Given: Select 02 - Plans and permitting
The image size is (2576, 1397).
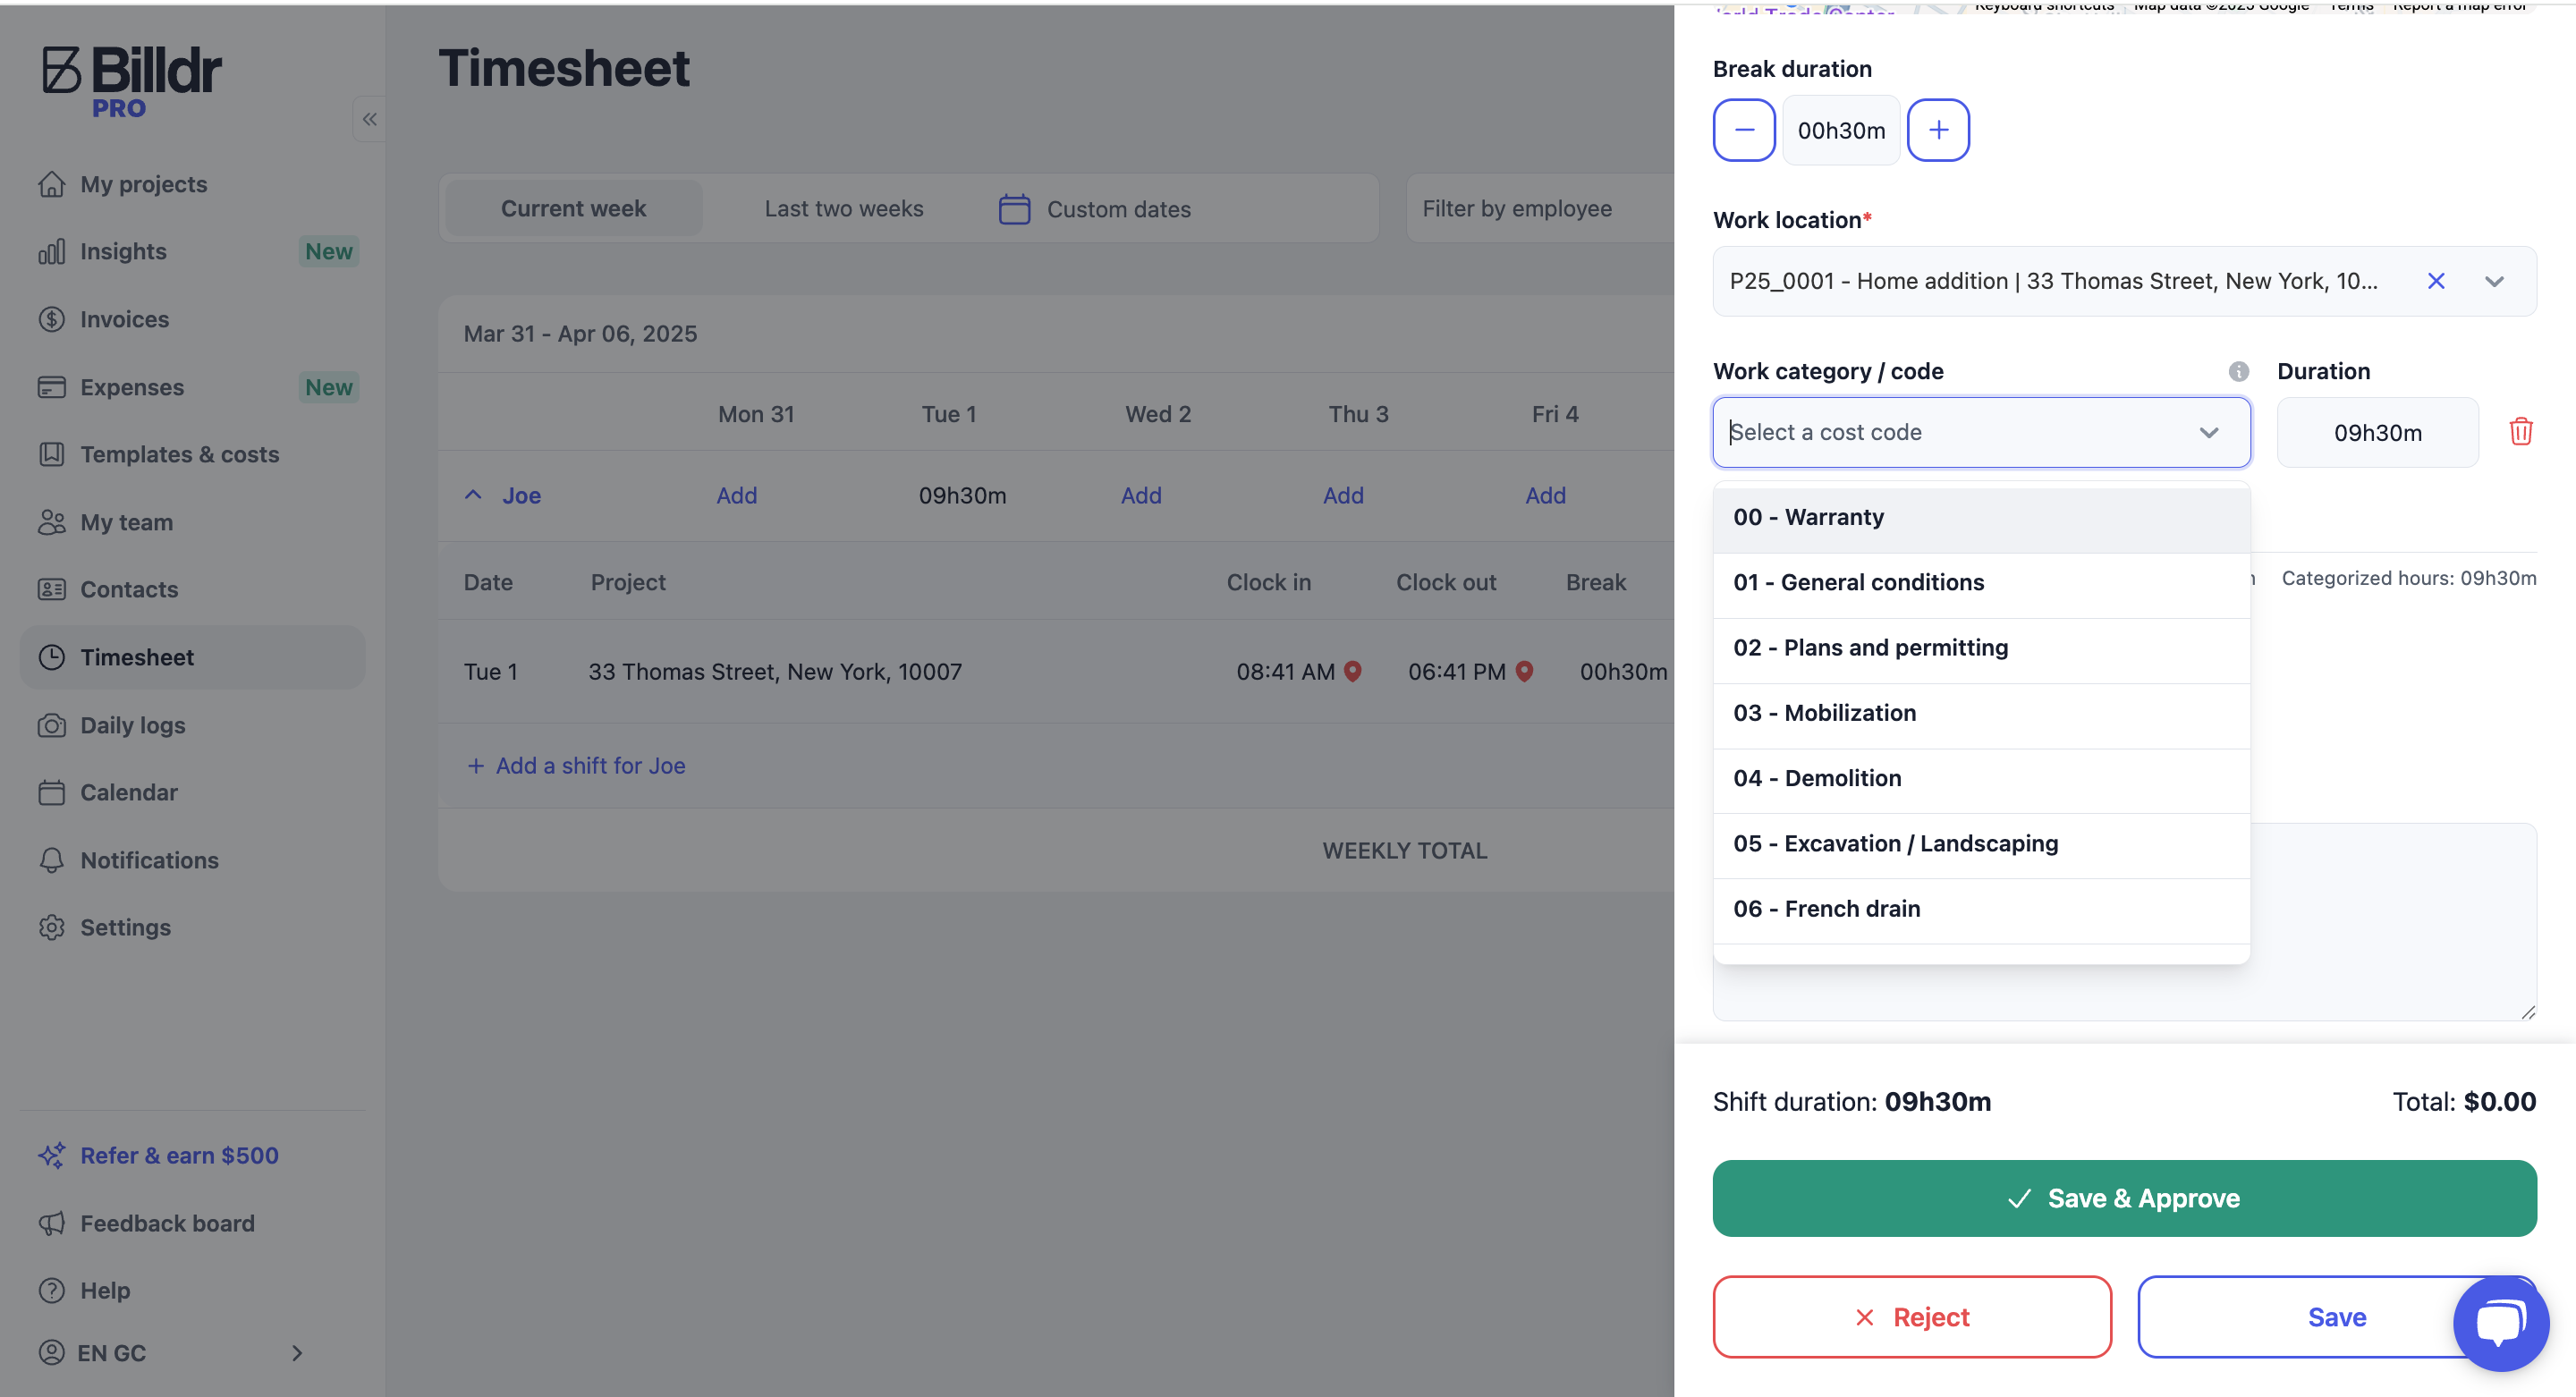Looking at the screenshot, I should [x=1981, y=648].
